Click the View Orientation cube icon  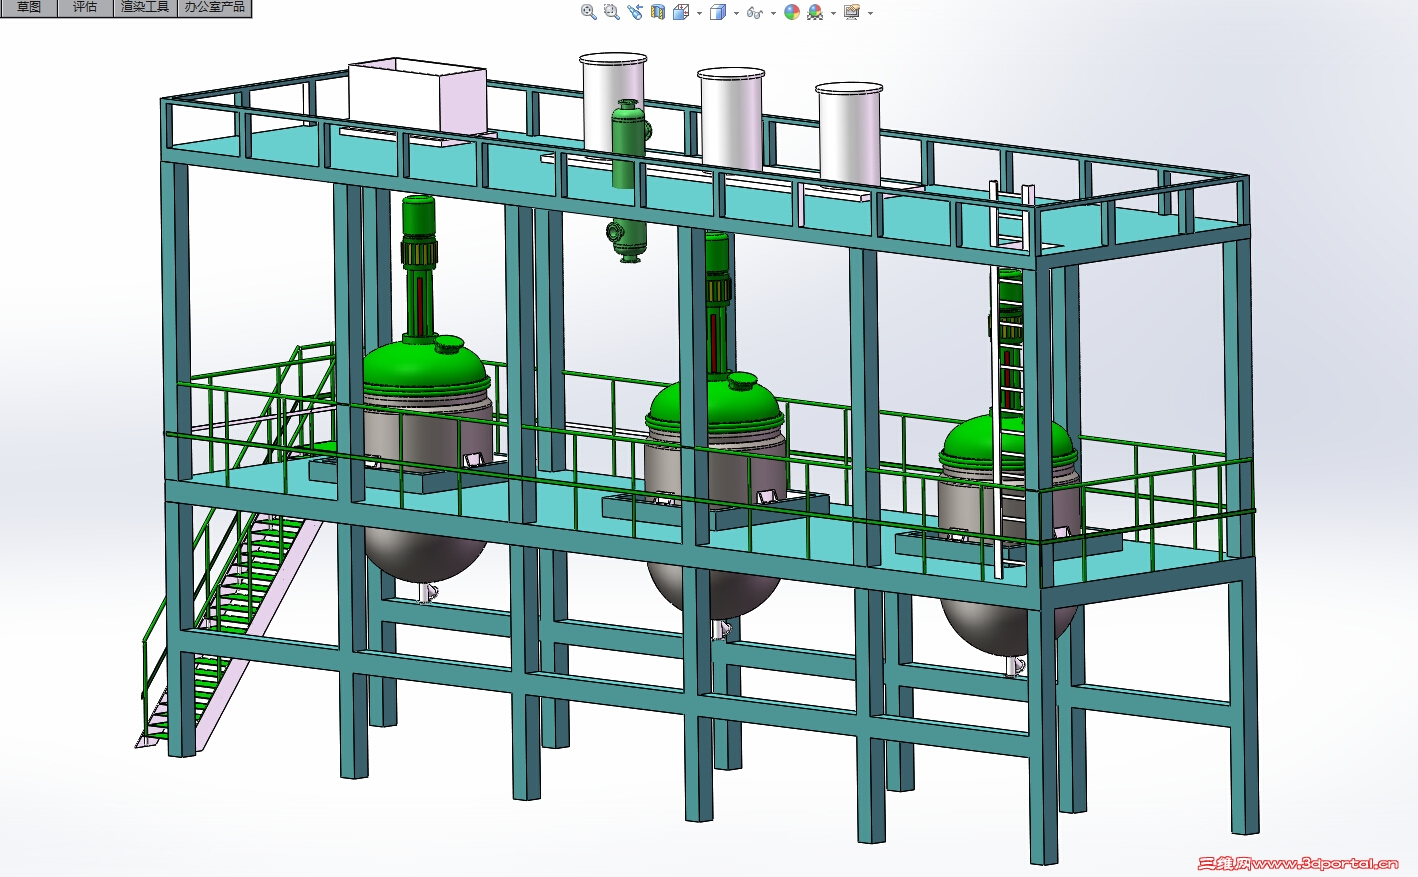[681, 12]
